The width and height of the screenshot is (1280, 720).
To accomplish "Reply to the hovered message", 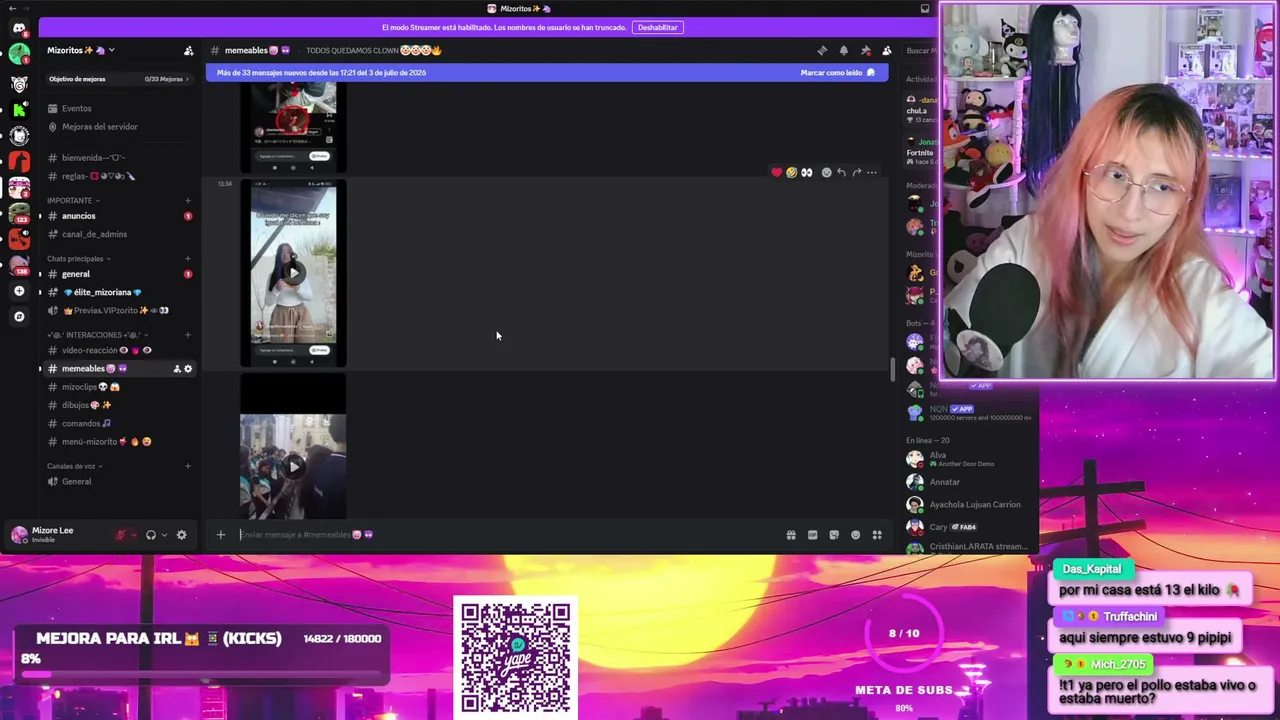I will point(841,172).
